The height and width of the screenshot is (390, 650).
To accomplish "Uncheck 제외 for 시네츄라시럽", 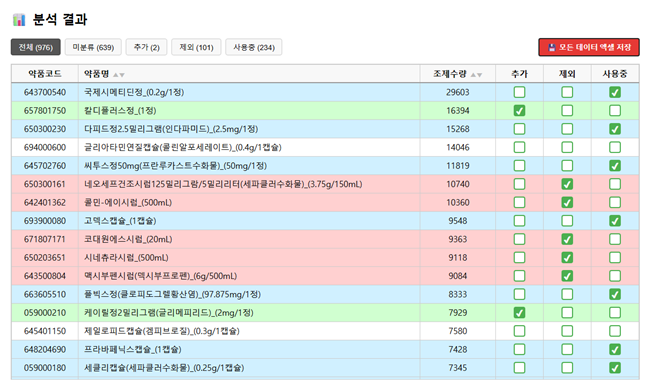I will coord(567,257).
